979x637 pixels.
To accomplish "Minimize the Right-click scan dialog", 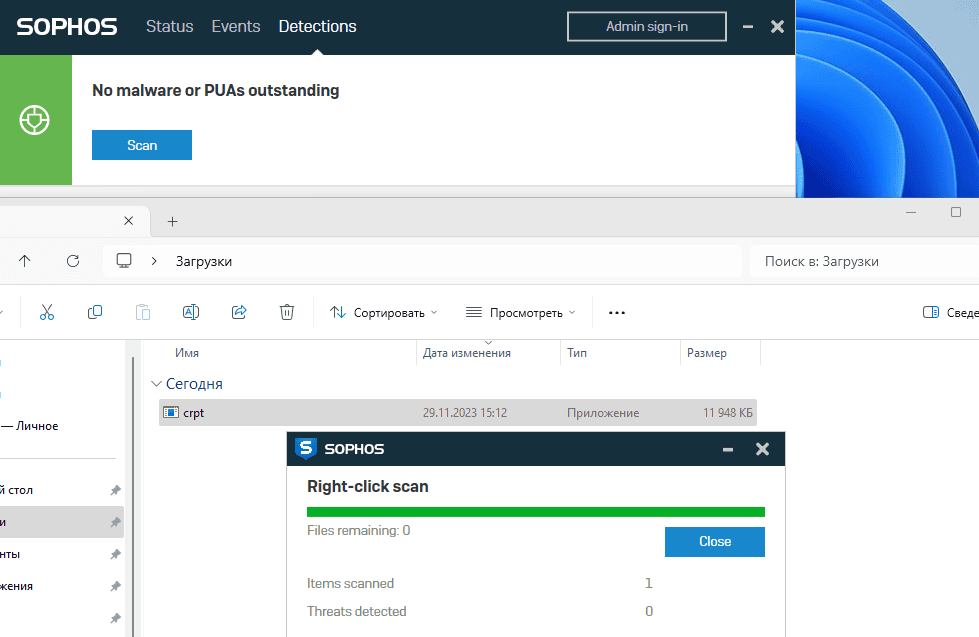I will (x=728, y=449).
